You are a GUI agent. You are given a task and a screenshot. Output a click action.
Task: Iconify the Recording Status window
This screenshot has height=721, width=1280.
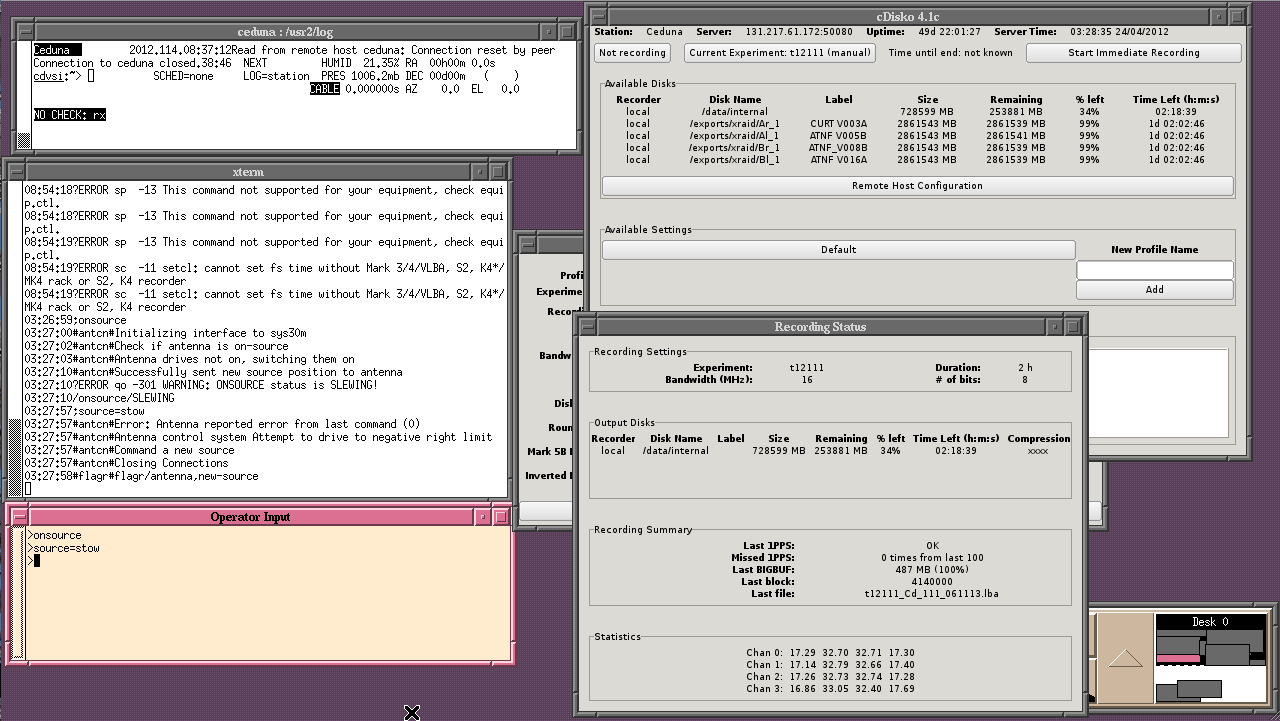coord(1055,327)
